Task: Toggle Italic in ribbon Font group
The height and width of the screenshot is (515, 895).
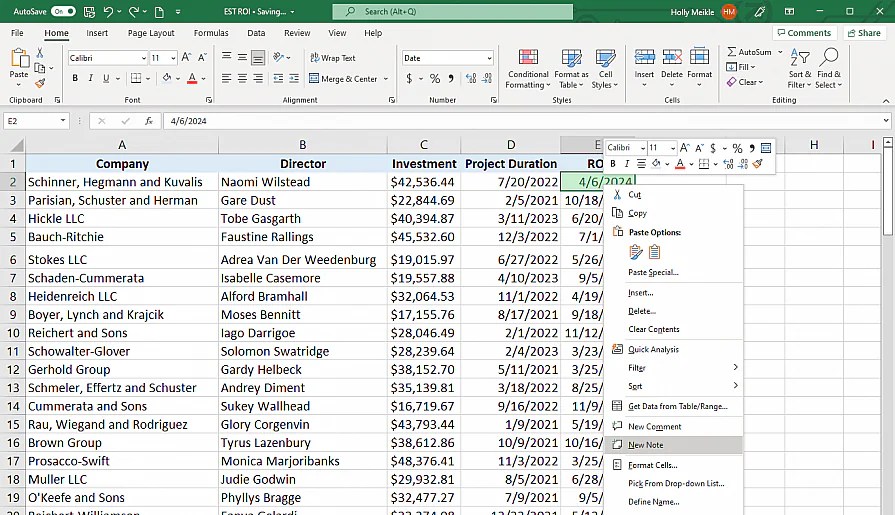Action: (90, 78)
